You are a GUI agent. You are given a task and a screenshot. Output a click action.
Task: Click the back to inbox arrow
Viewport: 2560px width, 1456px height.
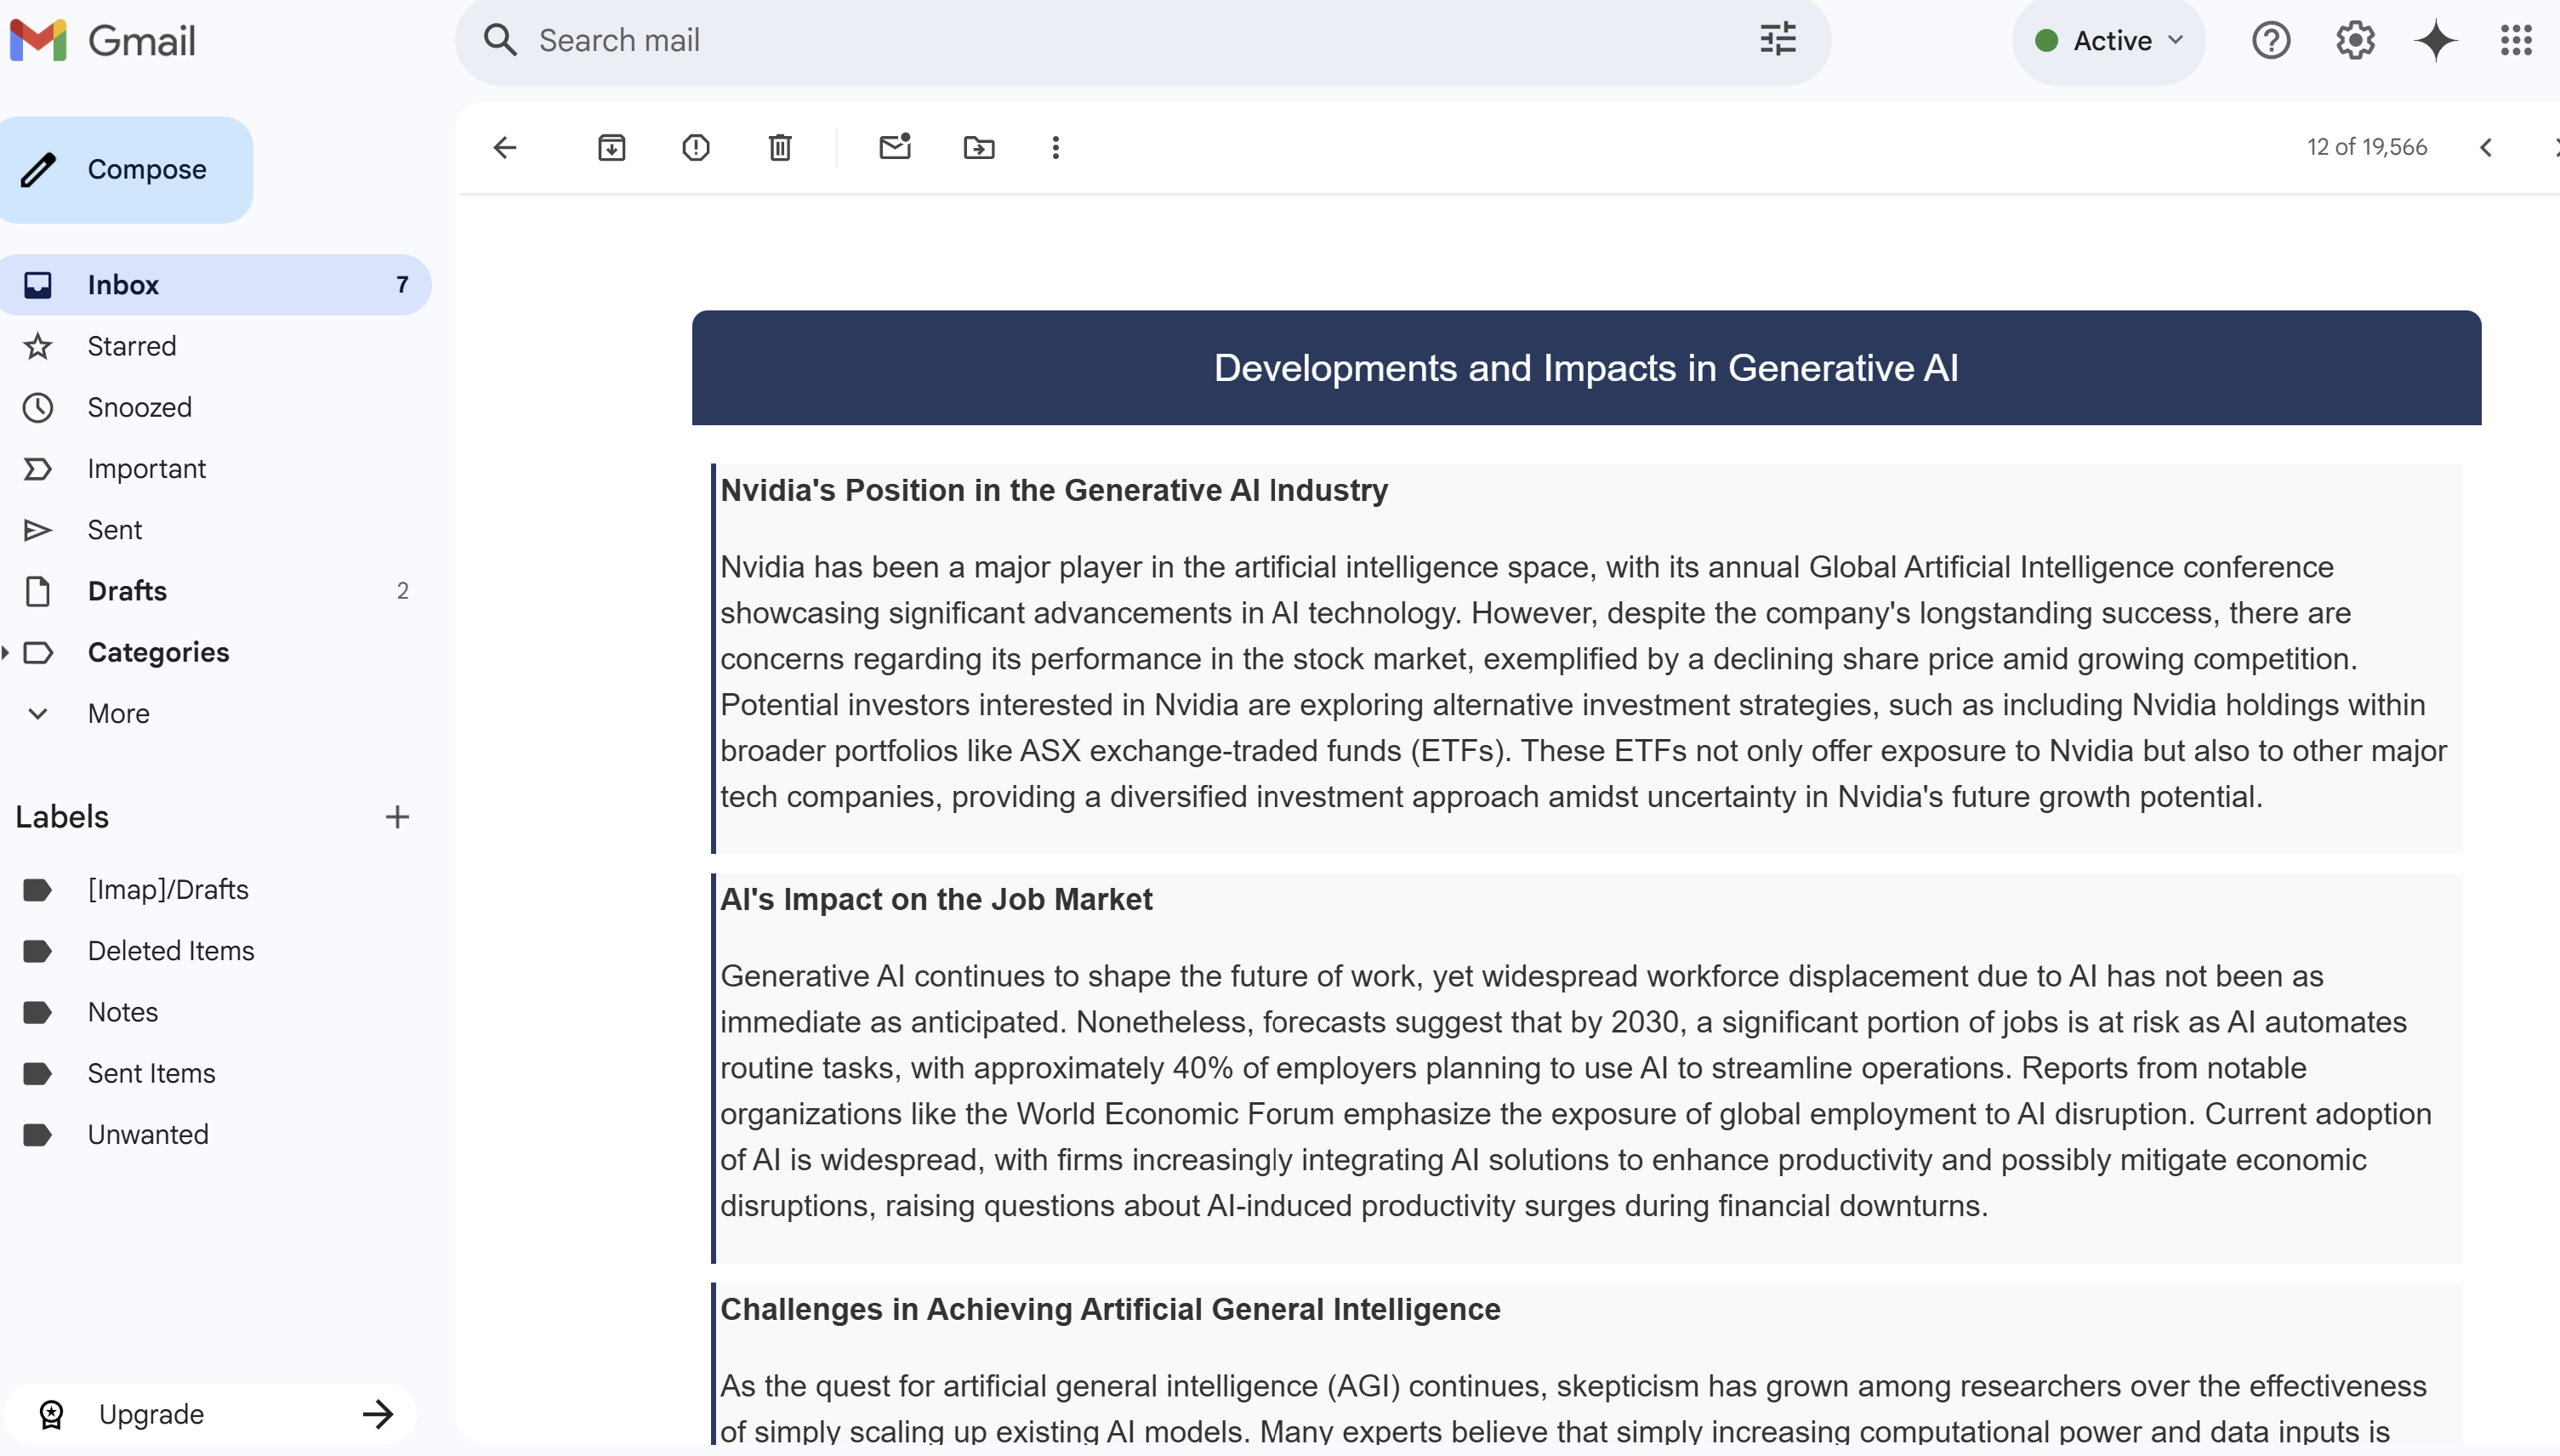505,148
